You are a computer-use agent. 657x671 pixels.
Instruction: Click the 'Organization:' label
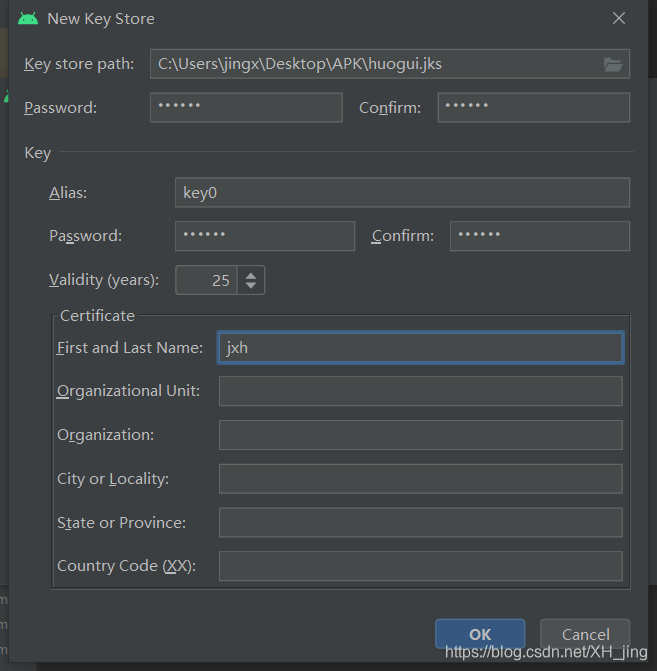pyautogui.click(x=105, y=435)
